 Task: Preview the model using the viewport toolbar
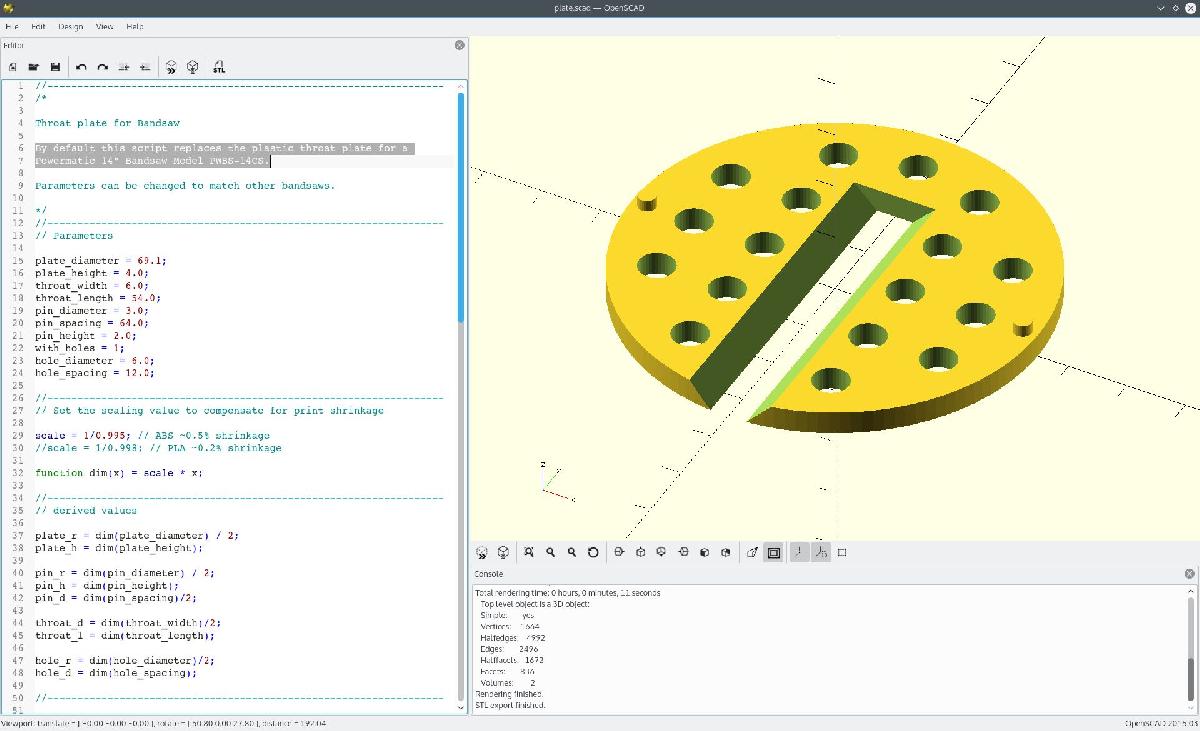pos(481,552)
